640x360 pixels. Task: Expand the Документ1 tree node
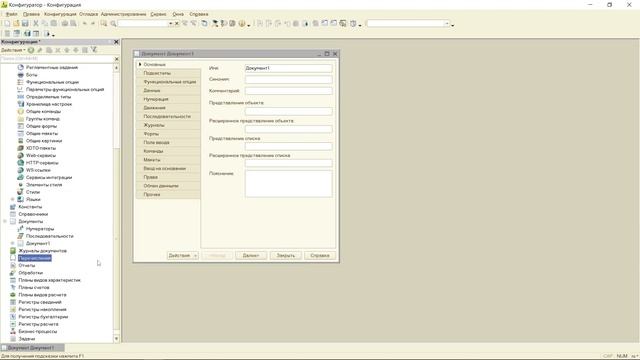coord(13,244)
